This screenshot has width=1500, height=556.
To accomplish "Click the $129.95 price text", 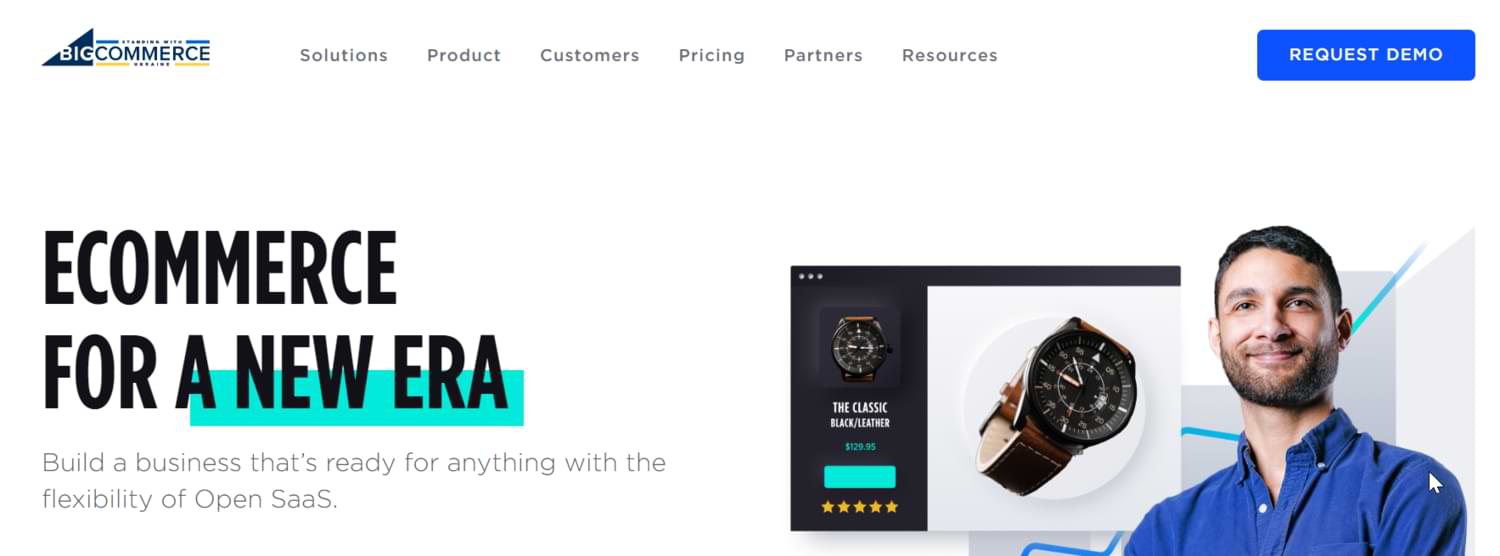I will [860, 447].
